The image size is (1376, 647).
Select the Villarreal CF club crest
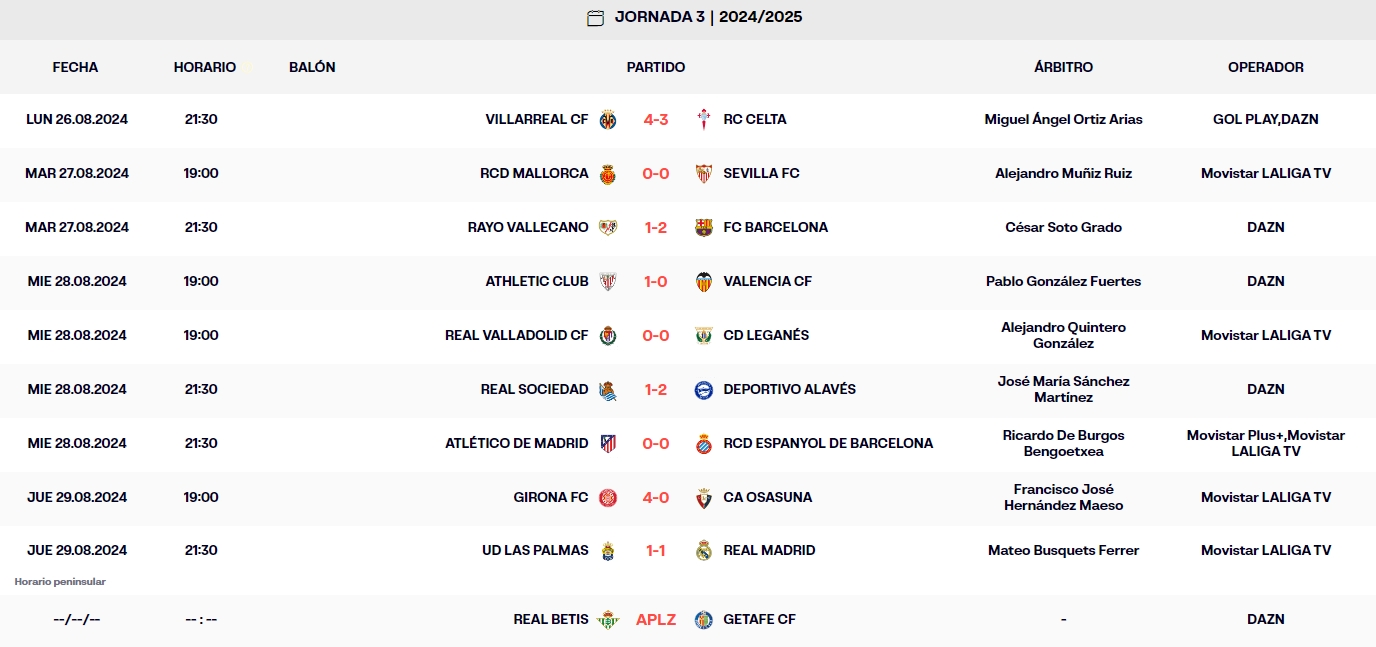tap(608, 119)
